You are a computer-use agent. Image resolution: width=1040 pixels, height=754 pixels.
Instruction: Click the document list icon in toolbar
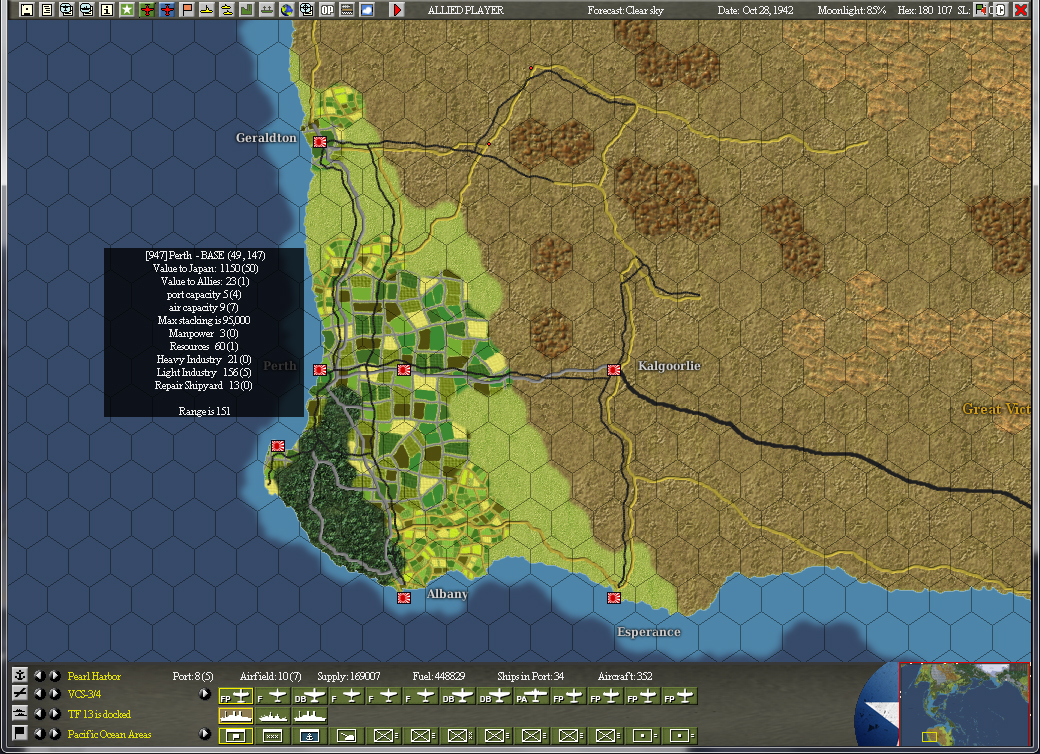(x=46, y=10)
